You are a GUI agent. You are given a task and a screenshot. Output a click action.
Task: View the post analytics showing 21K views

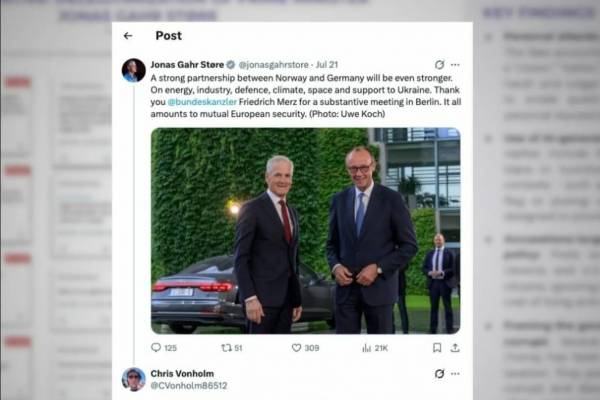click(x=367, y=348)
